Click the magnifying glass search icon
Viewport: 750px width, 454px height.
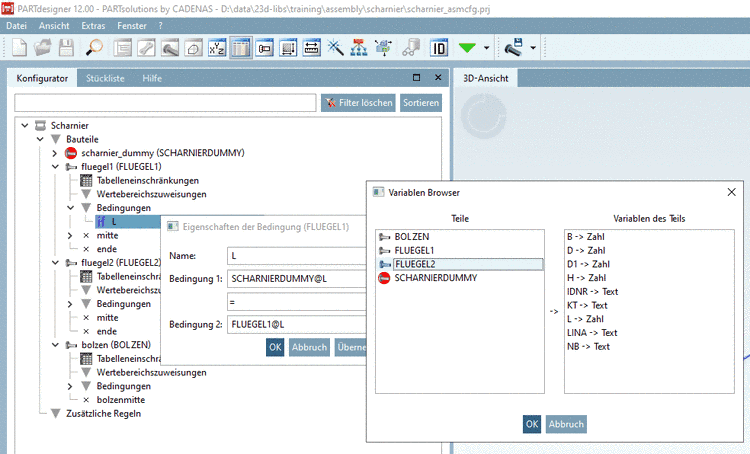[x=94, y=48]
